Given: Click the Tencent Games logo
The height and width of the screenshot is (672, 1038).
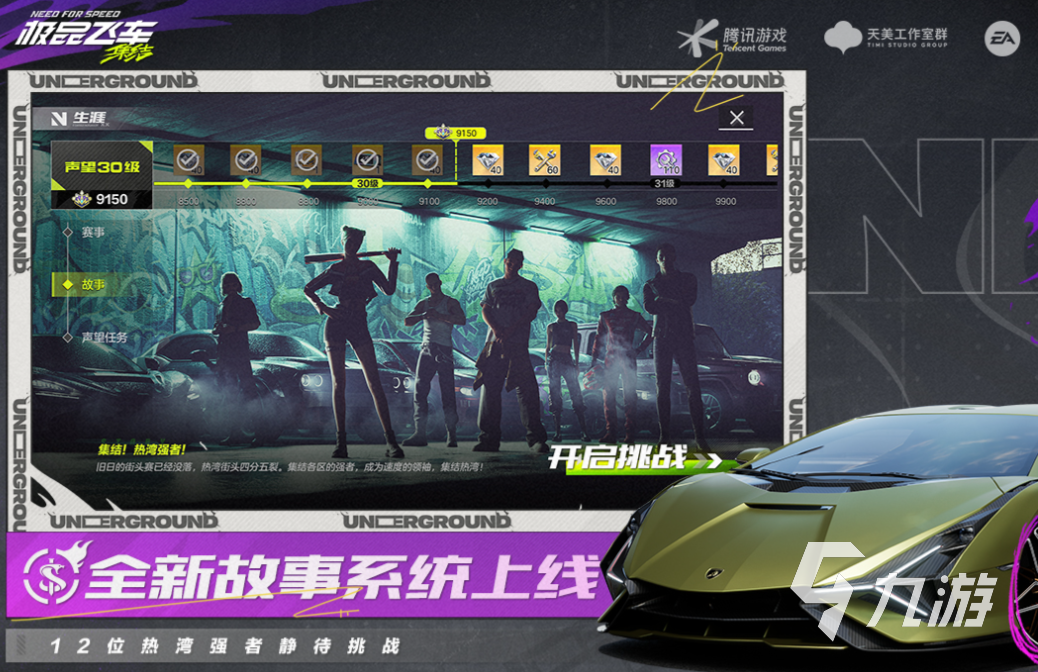Looking at the screenshot, I should pyautogui.click(x=732, y=37).
